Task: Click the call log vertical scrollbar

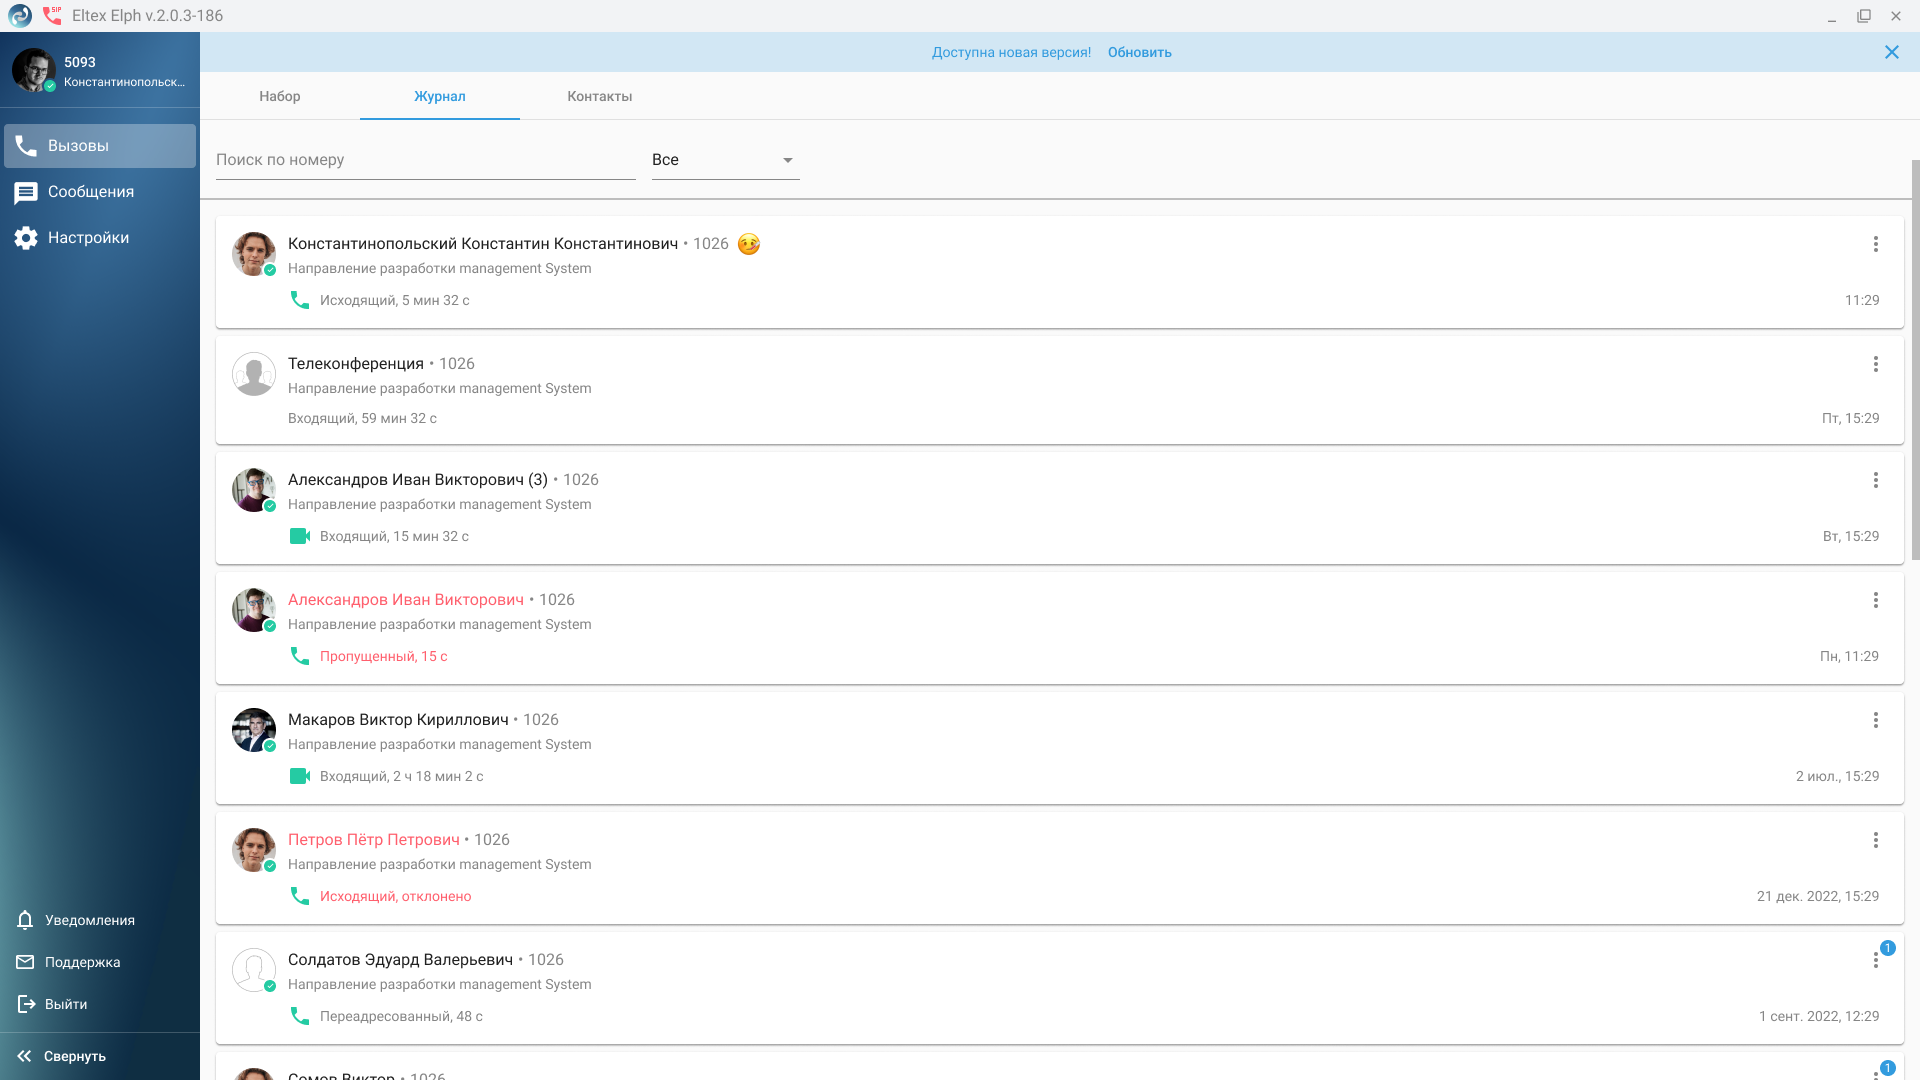Action: (1915, 360)
